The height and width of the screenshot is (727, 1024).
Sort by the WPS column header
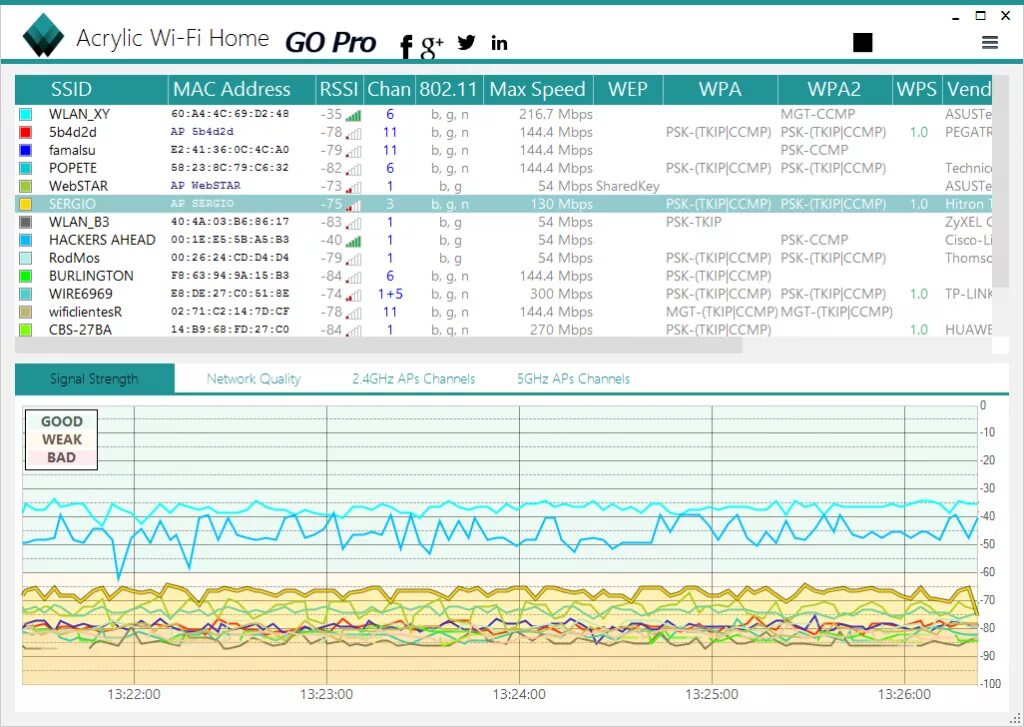[917, 89]
